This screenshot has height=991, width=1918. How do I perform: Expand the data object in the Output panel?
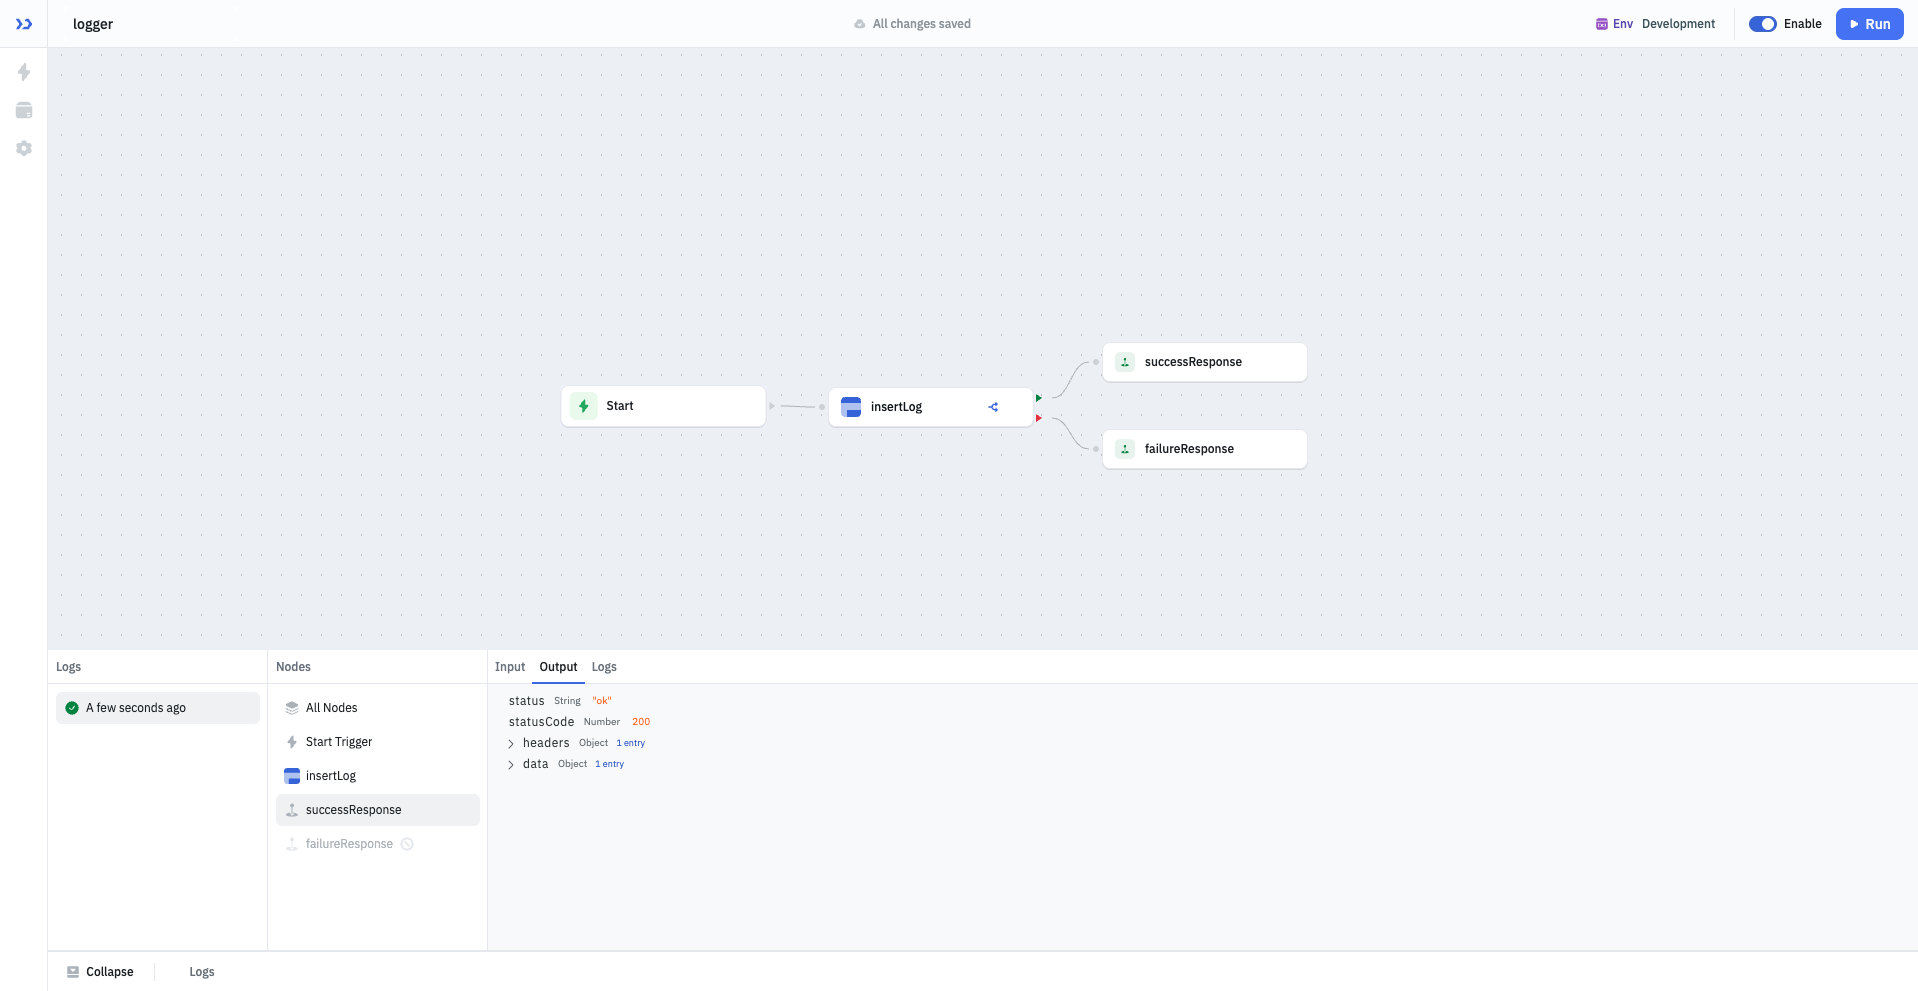click(x=511, y=764)
